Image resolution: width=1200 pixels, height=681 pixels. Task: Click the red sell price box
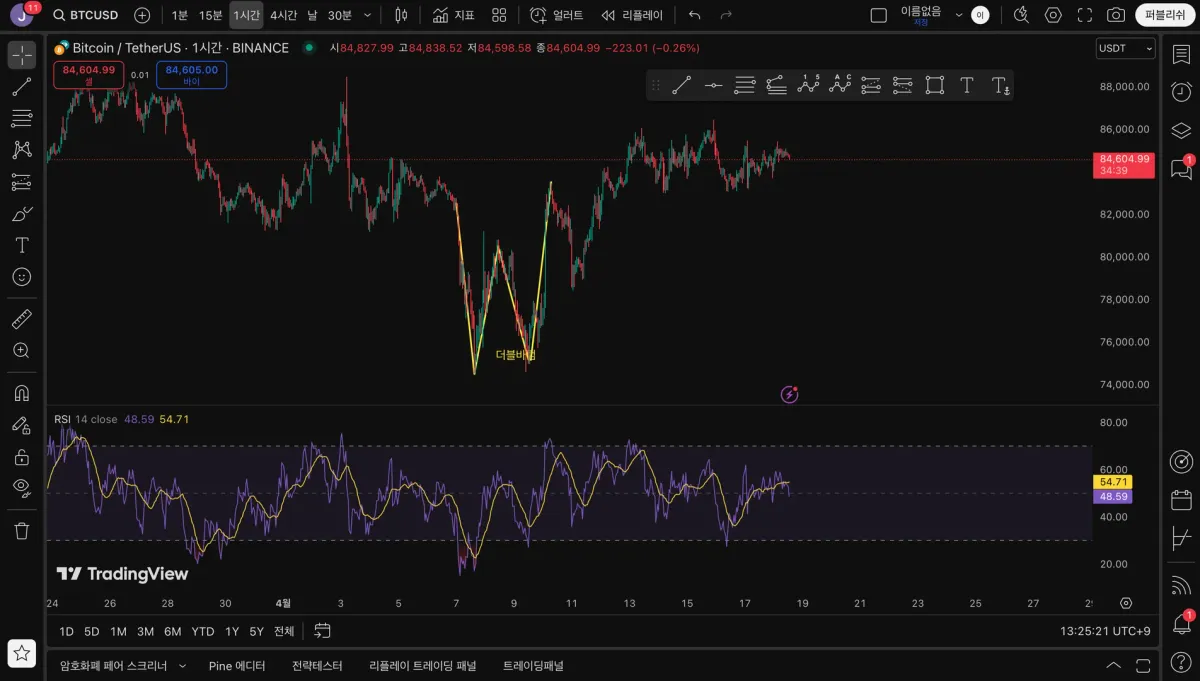tap(89, 75)
